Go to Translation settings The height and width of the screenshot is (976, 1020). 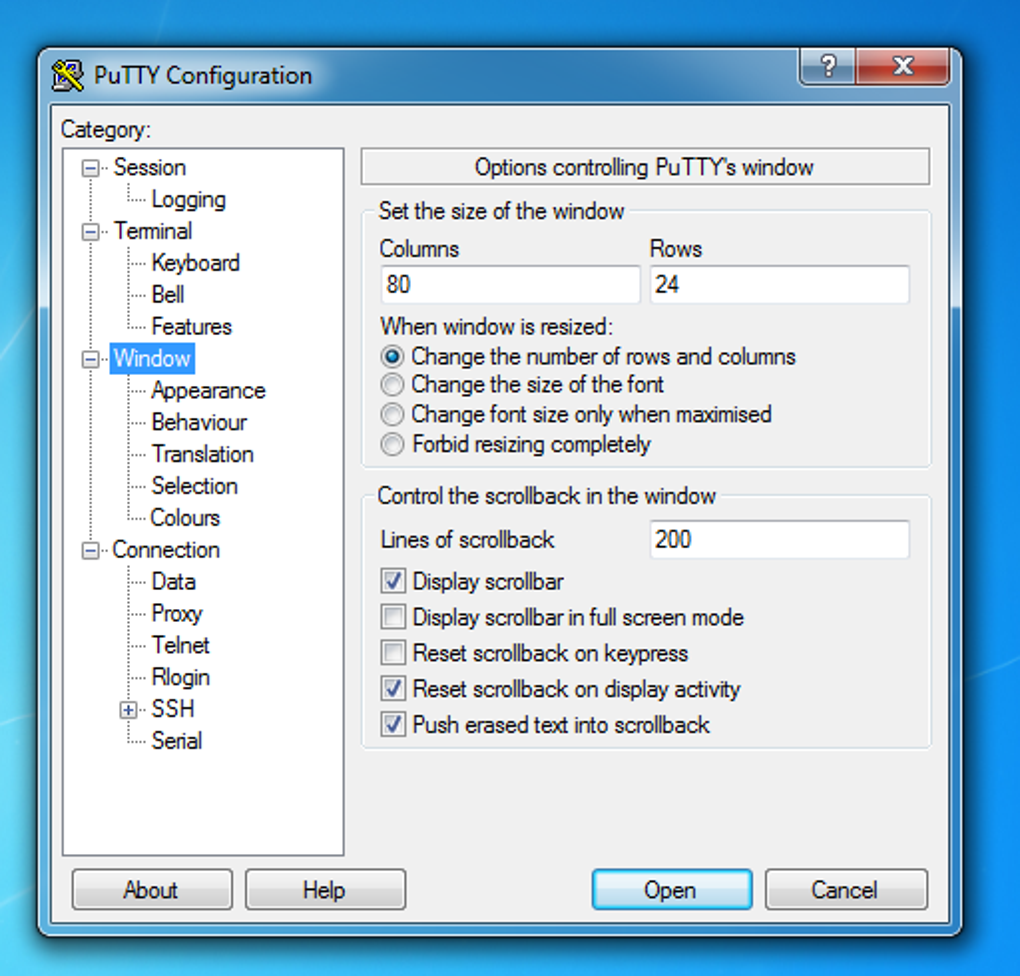(x=202, y=454)
